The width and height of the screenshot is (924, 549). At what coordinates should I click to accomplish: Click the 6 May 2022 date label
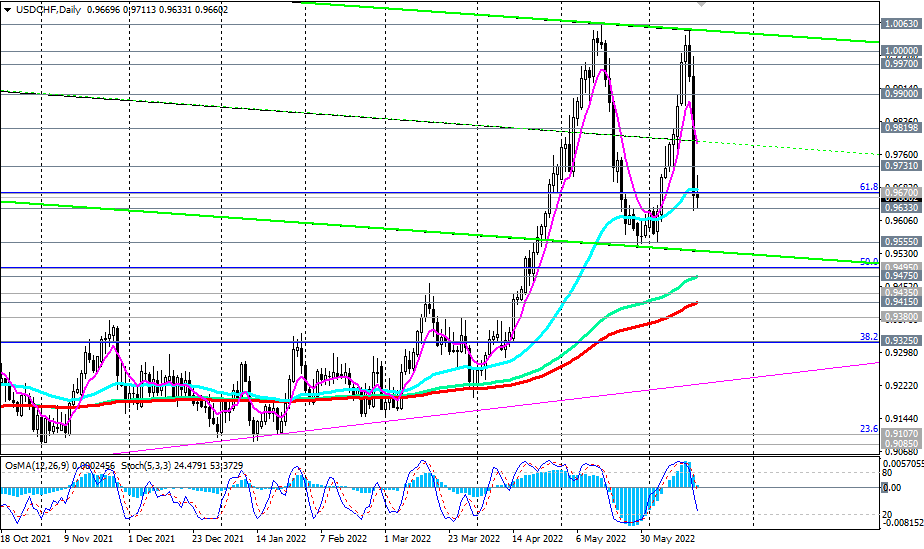point(600,539)
